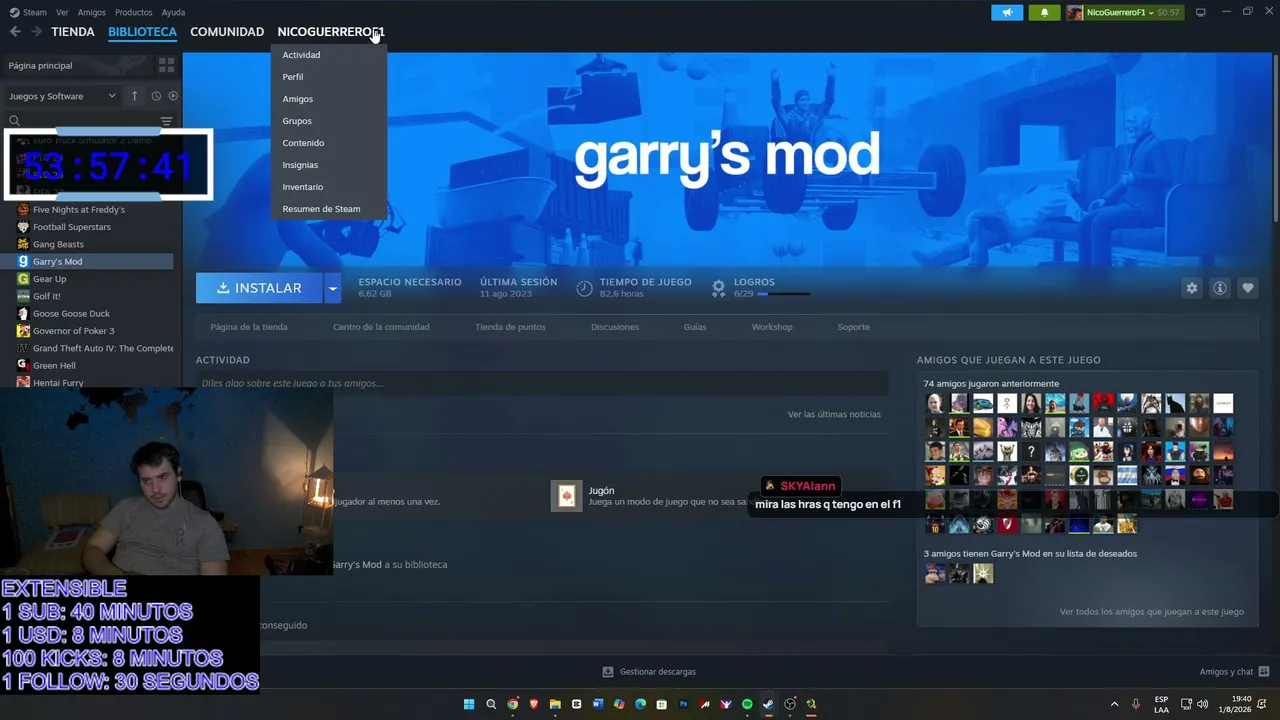
Task: Expand the install options arrow beside INSTALAR
Action: coord(333,288)
